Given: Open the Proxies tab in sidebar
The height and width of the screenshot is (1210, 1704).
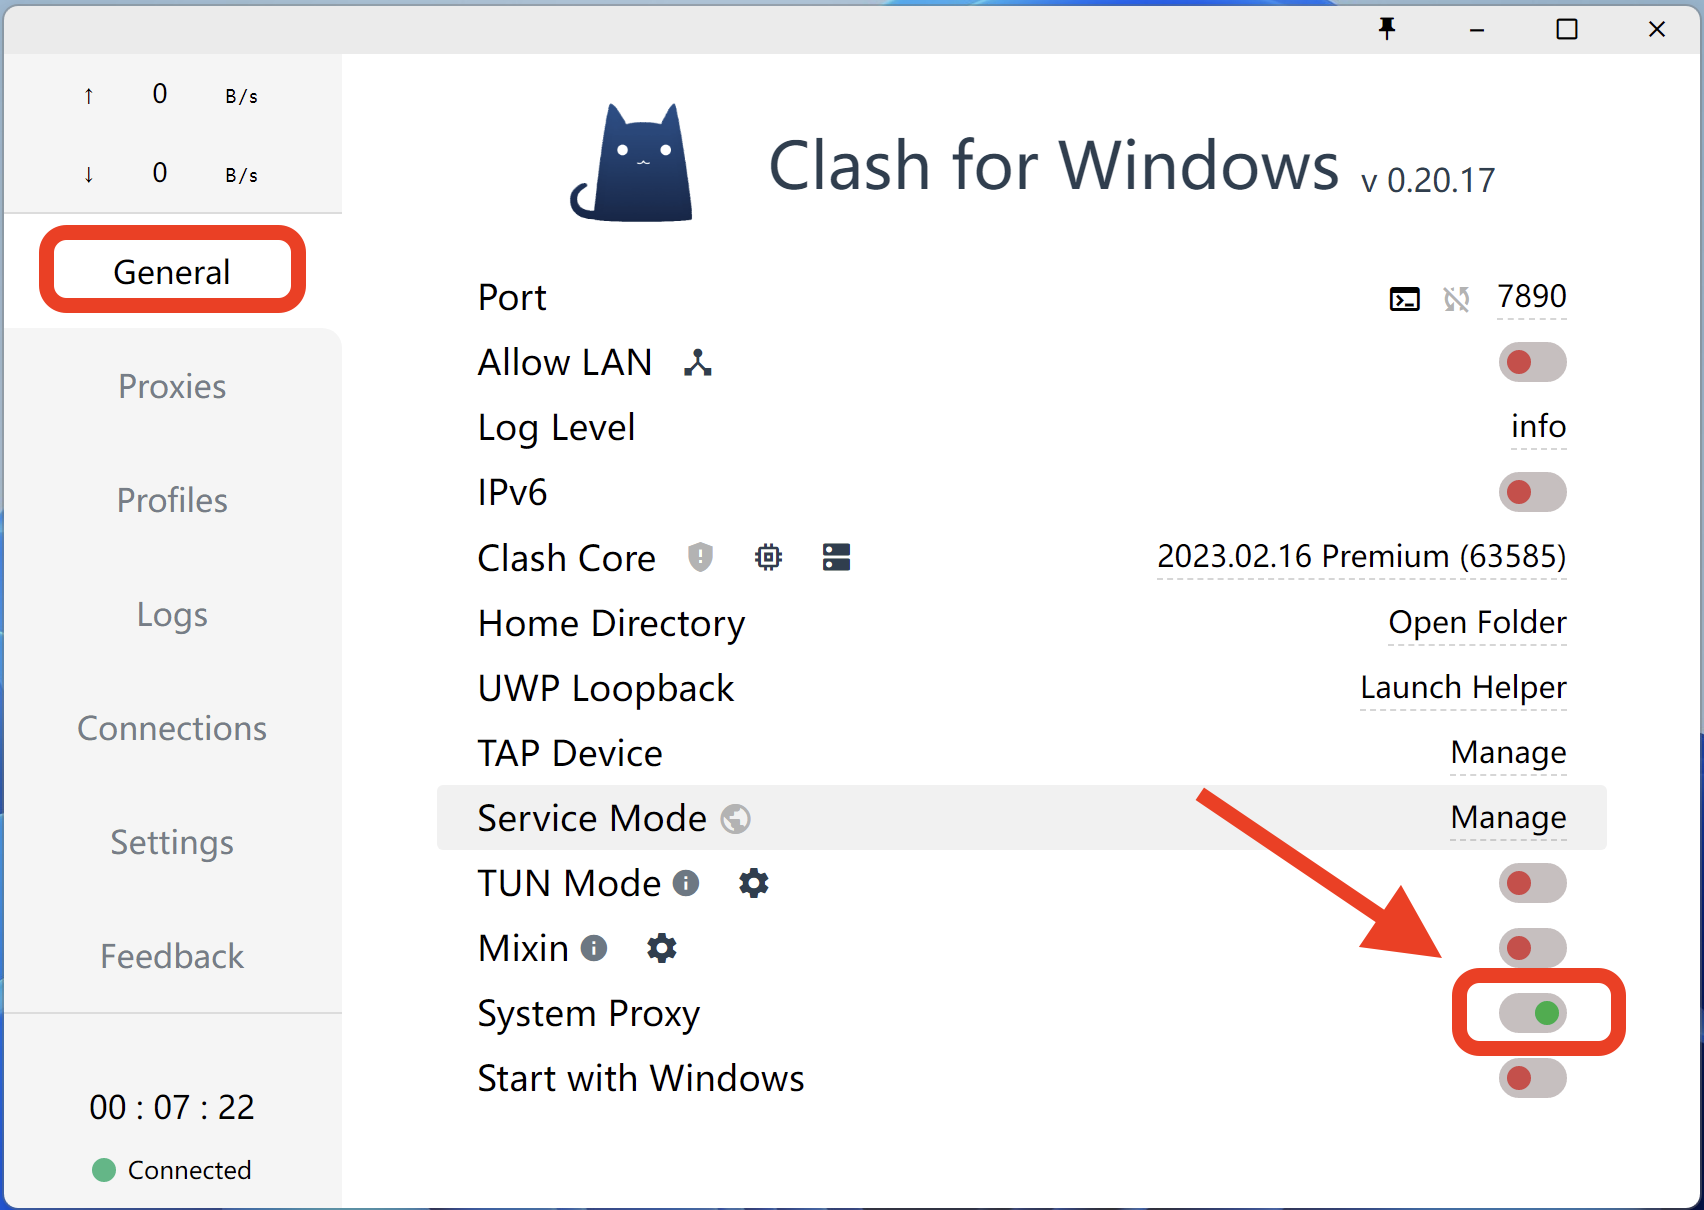Looking at the screenshot, I should coord(172,386).
